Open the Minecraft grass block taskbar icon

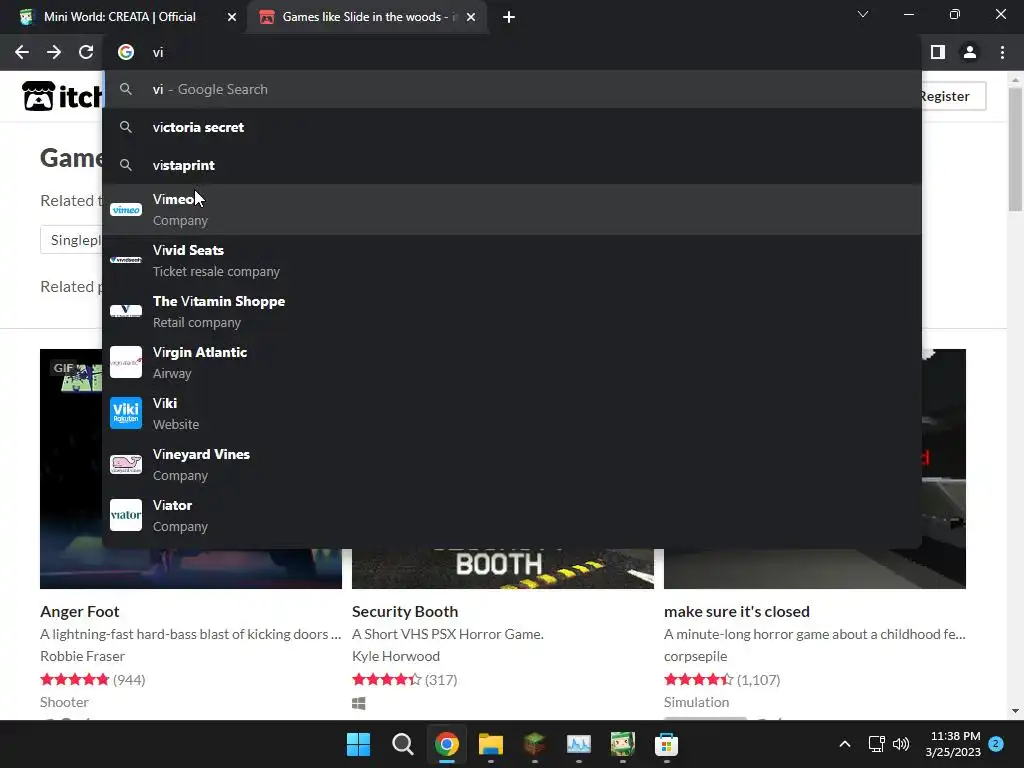click(534, 744)
